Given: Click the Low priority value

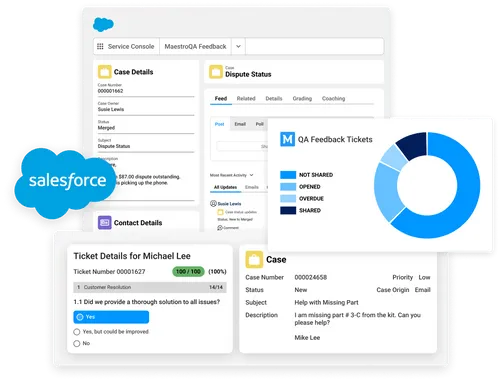Looking at the screenshot, I should click(x=424, y=277).
